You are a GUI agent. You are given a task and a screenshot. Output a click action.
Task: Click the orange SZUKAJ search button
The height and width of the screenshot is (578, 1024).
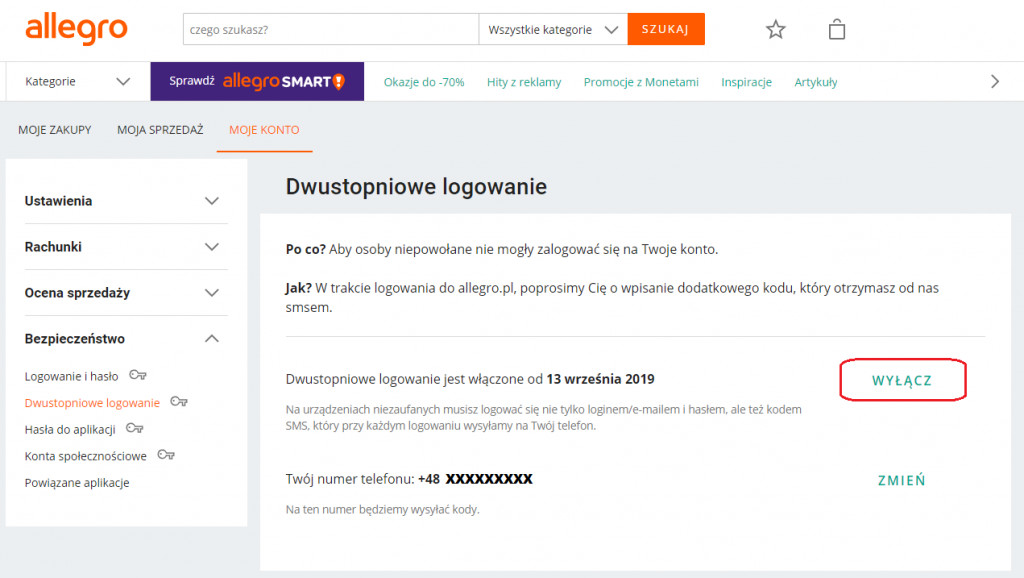(666, 30)
